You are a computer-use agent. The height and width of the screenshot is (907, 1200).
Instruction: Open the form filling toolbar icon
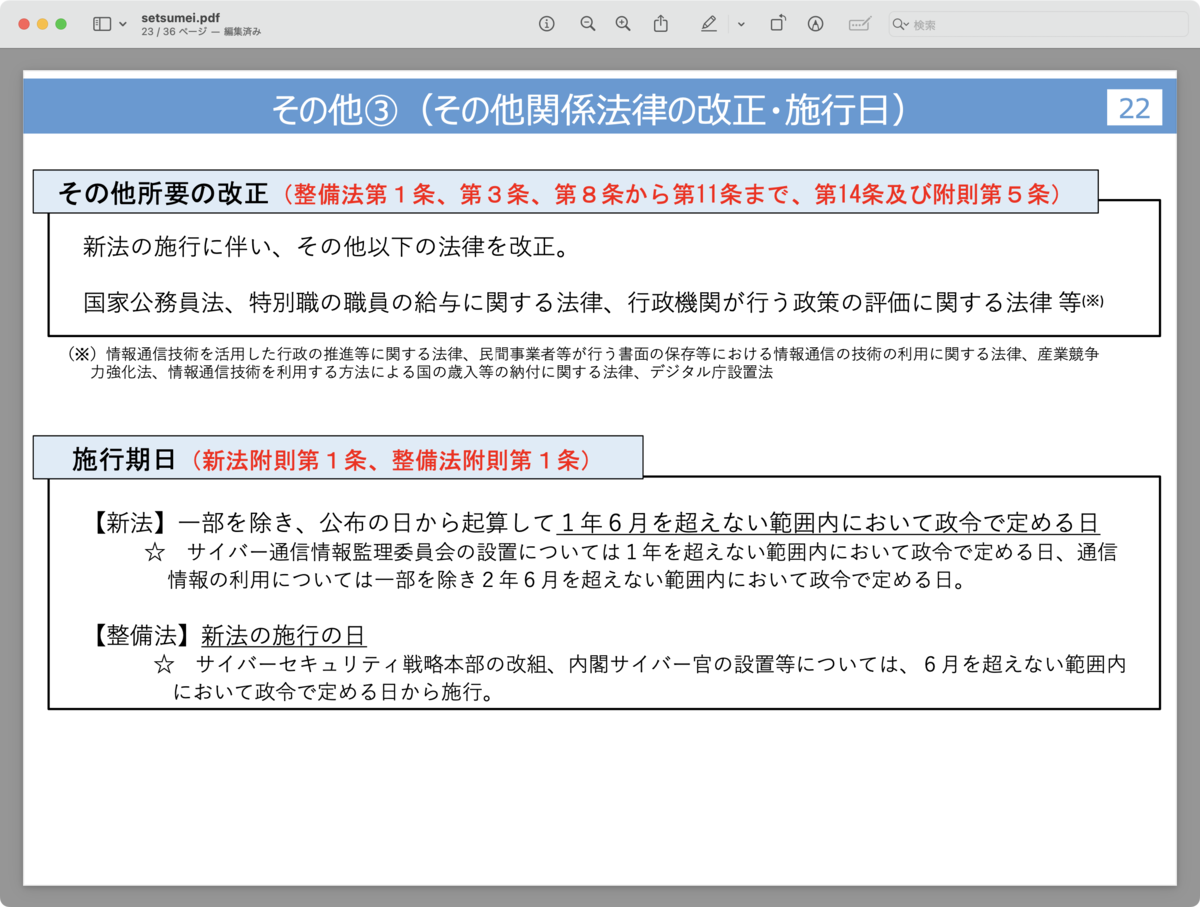[859, 24]
